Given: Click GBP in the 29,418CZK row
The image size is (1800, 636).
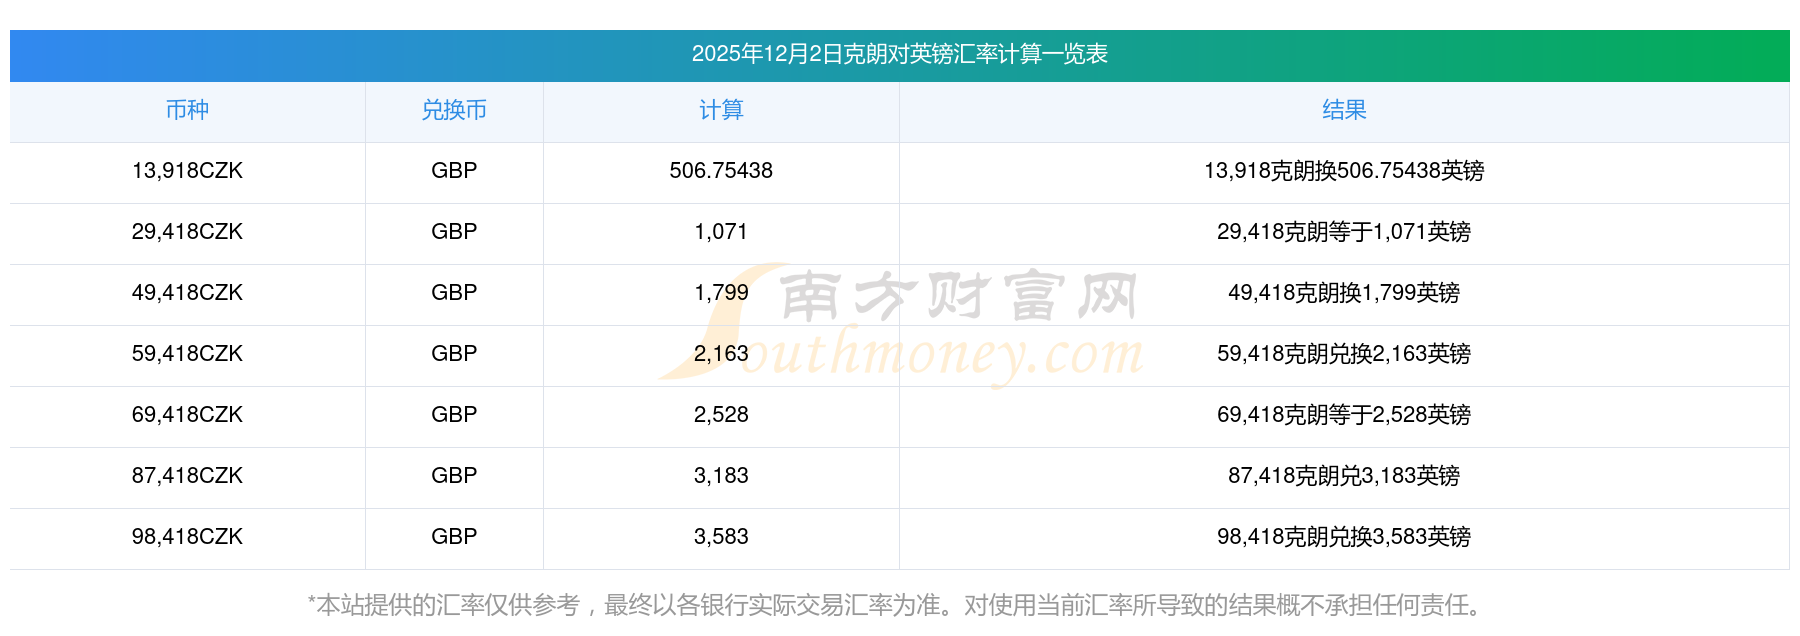Looking at the screenshot, I should point(454,232).
